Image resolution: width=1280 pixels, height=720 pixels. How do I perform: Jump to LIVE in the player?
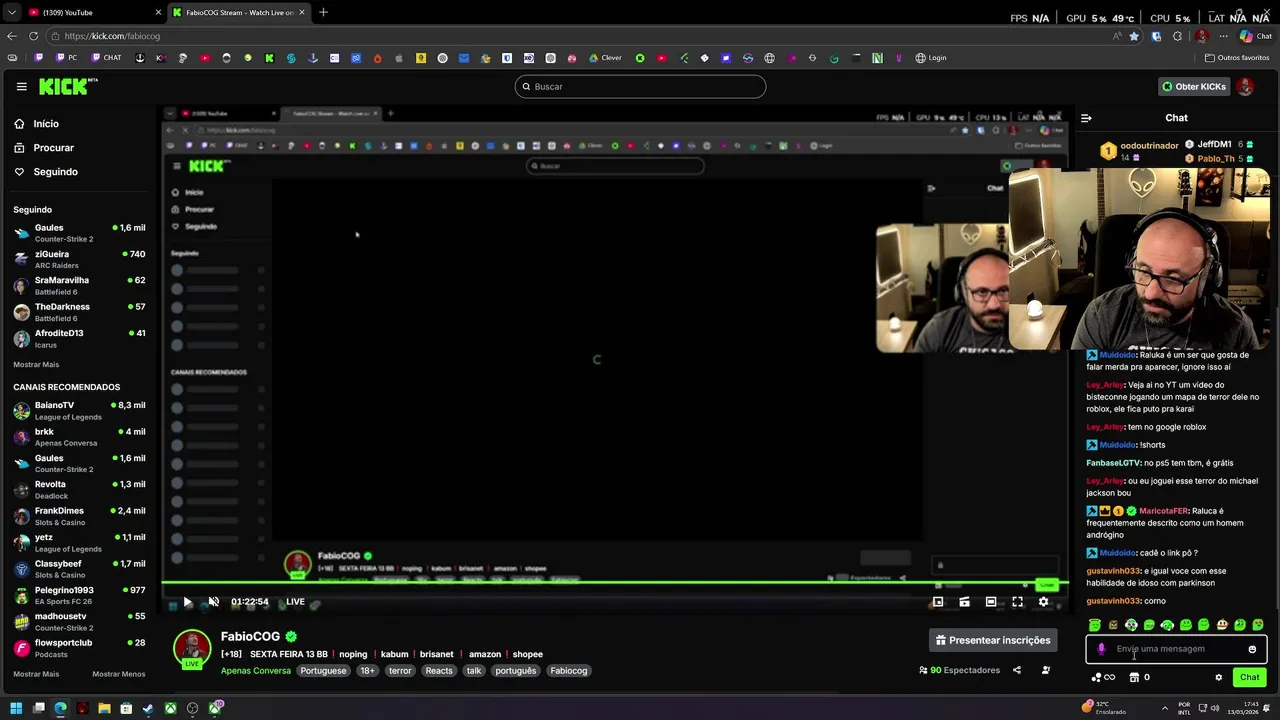(295, 602)
